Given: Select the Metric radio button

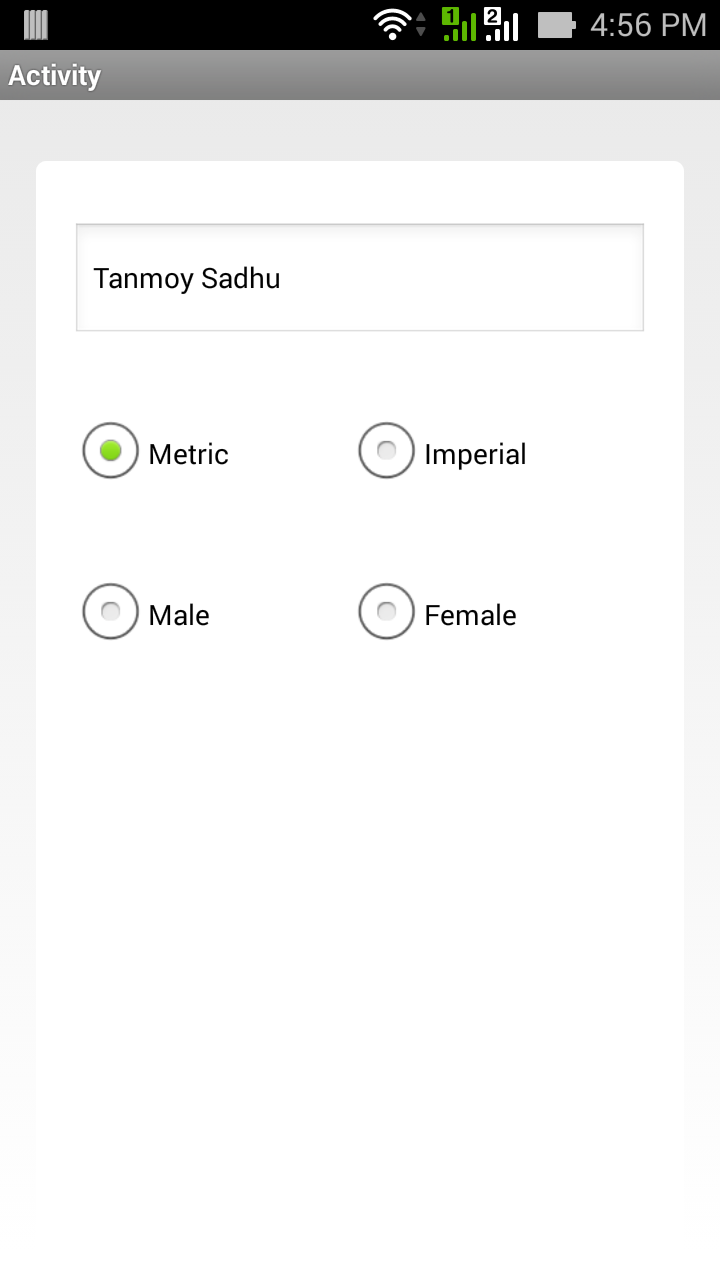Looking at the screenshot, I should point(110,451).
